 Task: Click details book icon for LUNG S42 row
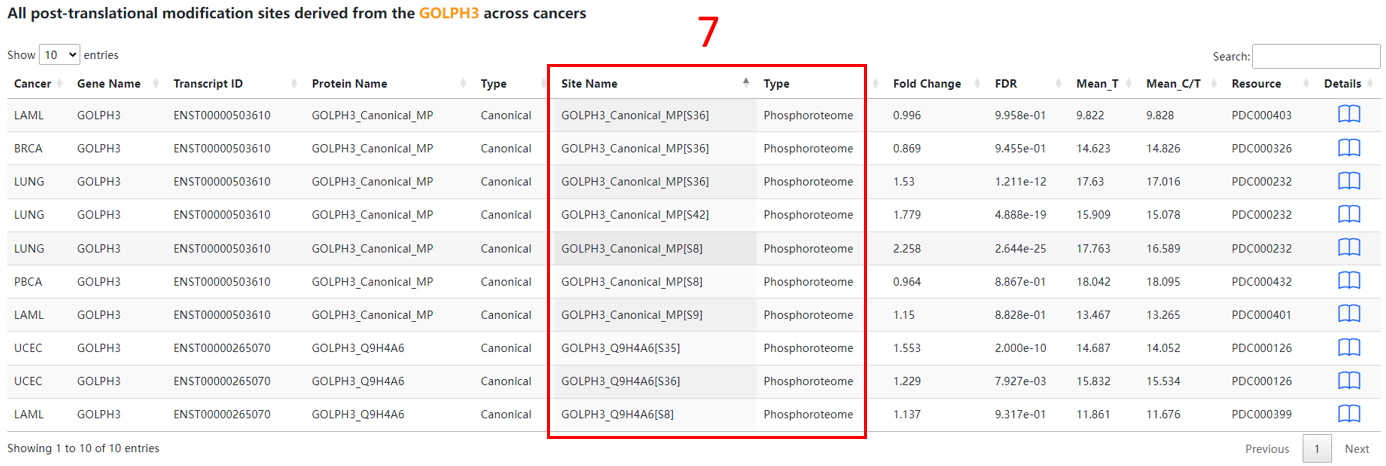tap(1349, 214)
